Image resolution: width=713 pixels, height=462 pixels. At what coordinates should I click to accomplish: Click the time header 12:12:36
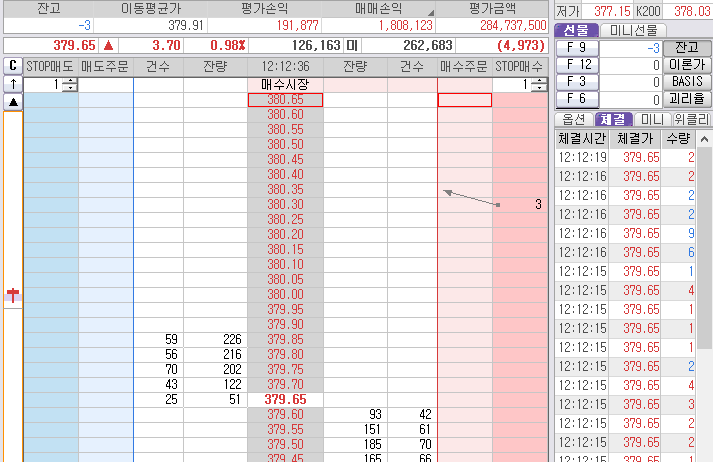click(285, 67)
